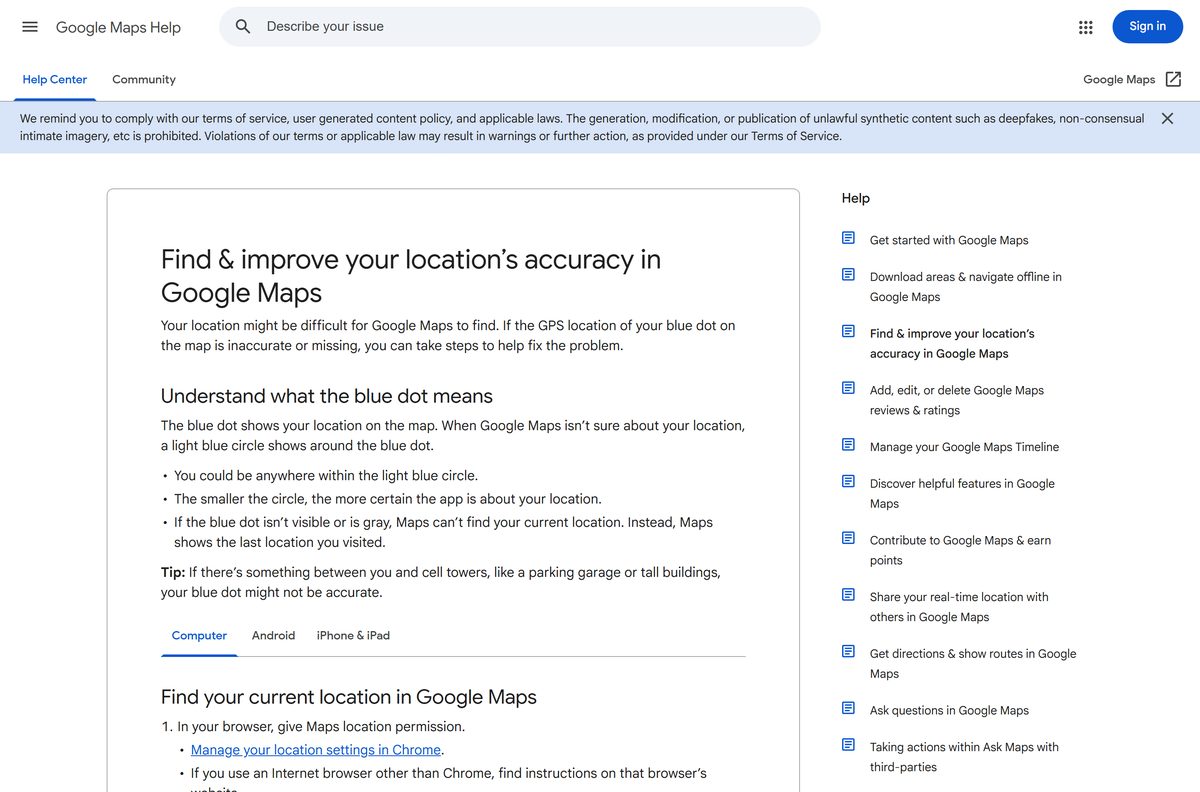Switch to the Help Center tab
Viewport: 1200px width, 792px height.
point(55,80)
